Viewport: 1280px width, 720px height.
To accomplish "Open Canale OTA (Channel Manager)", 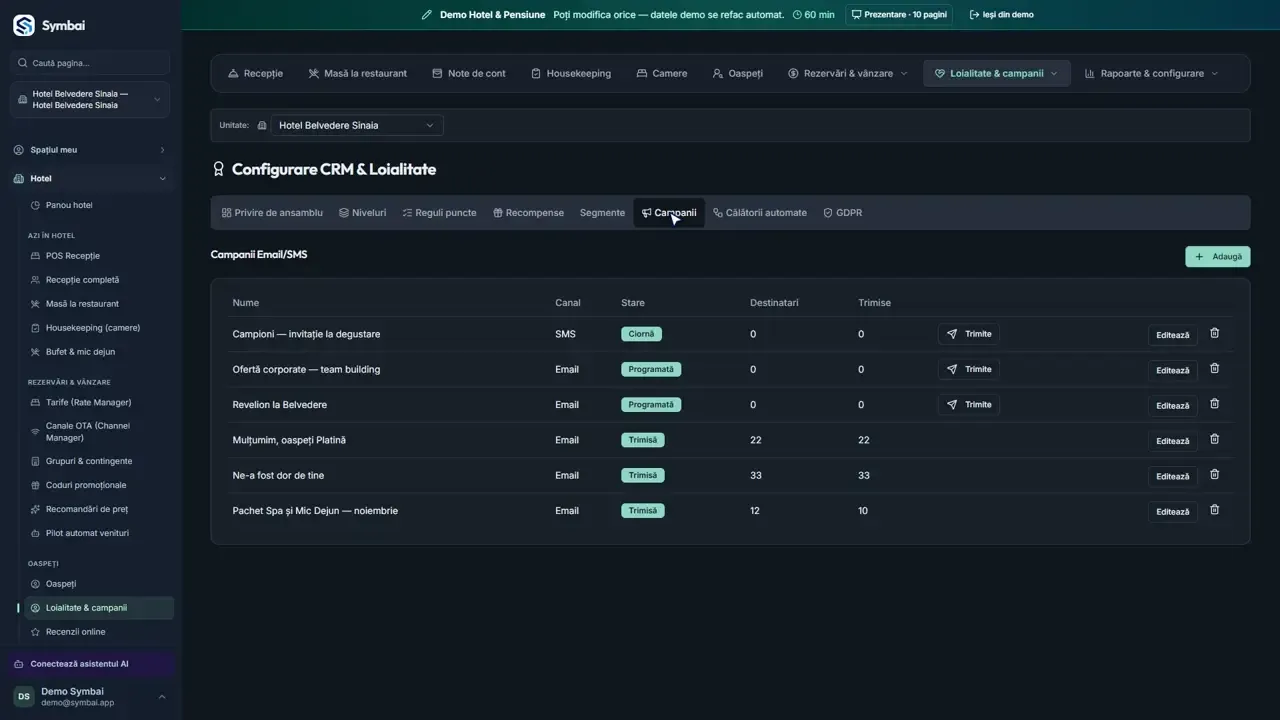I will click(x=98, y=432).
